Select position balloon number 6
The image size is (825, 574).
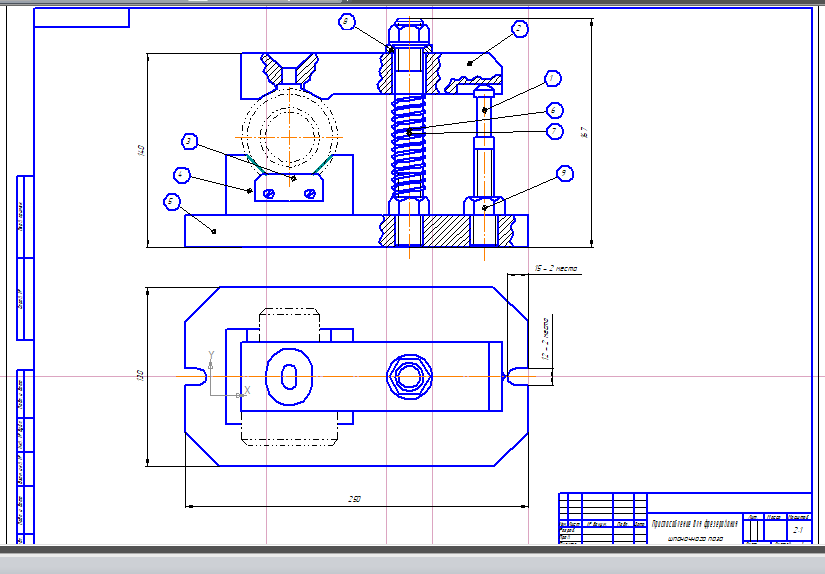(x=554, y=110)
